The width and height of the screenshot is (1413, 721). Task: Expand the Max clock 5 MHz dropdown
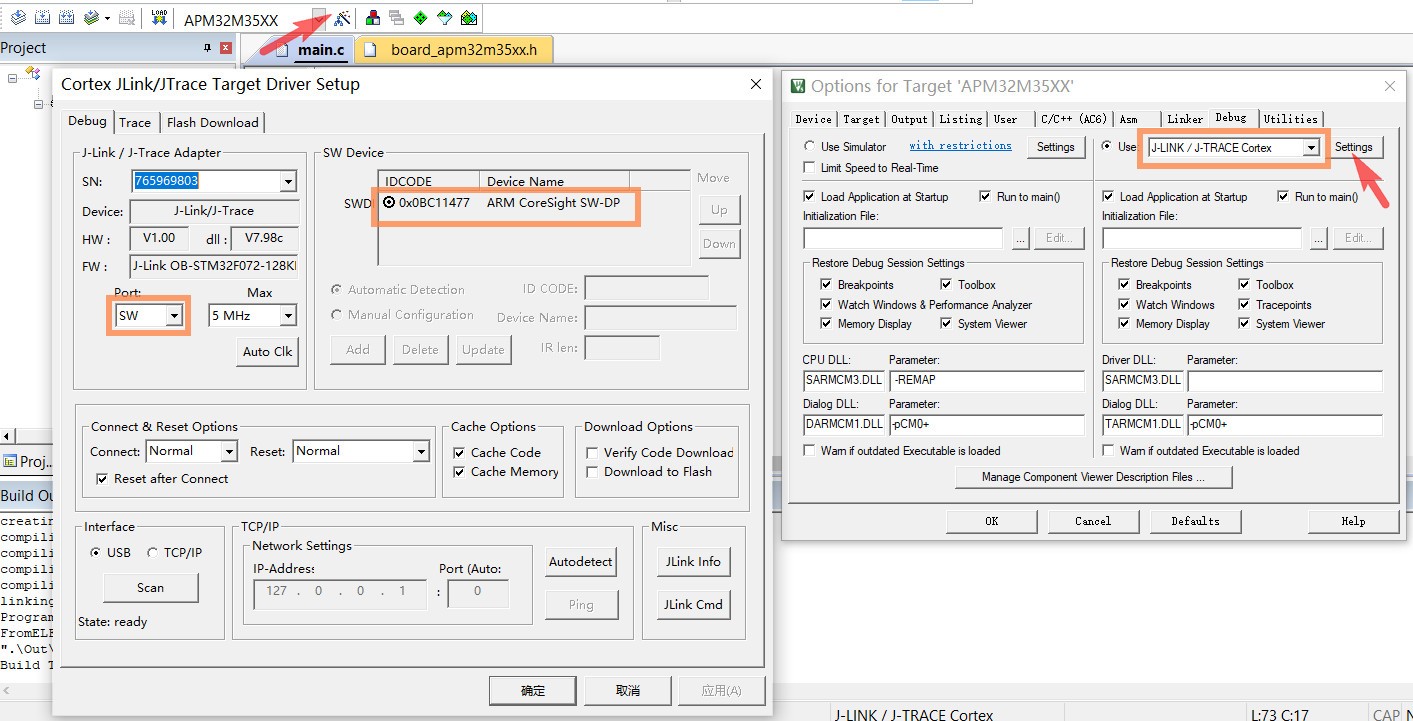pos(288,316)
